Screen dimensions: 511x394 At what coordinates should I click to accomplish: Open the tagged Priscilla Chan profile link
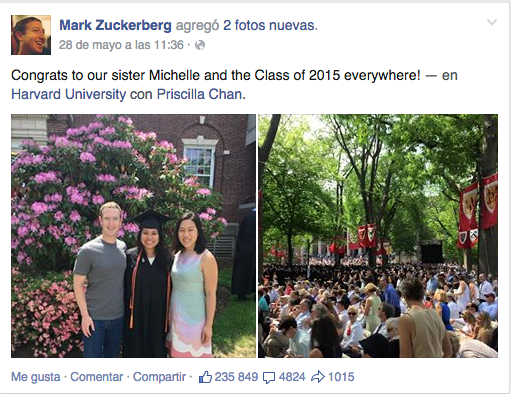[x=199, y=94]
